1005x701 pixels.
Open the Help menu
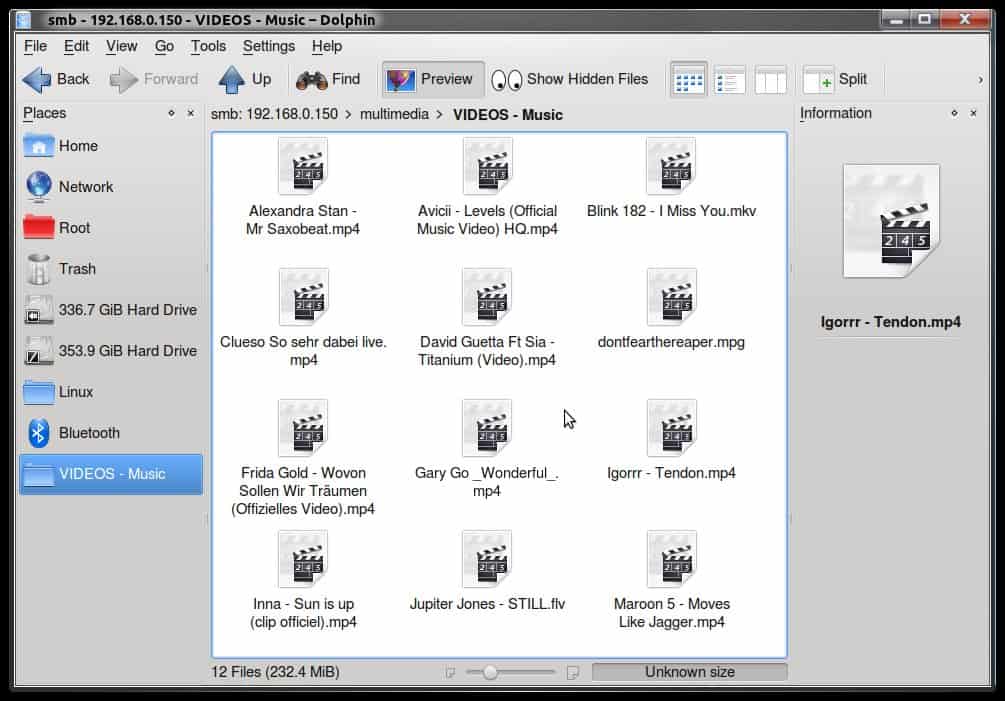[x=327, y=46]
